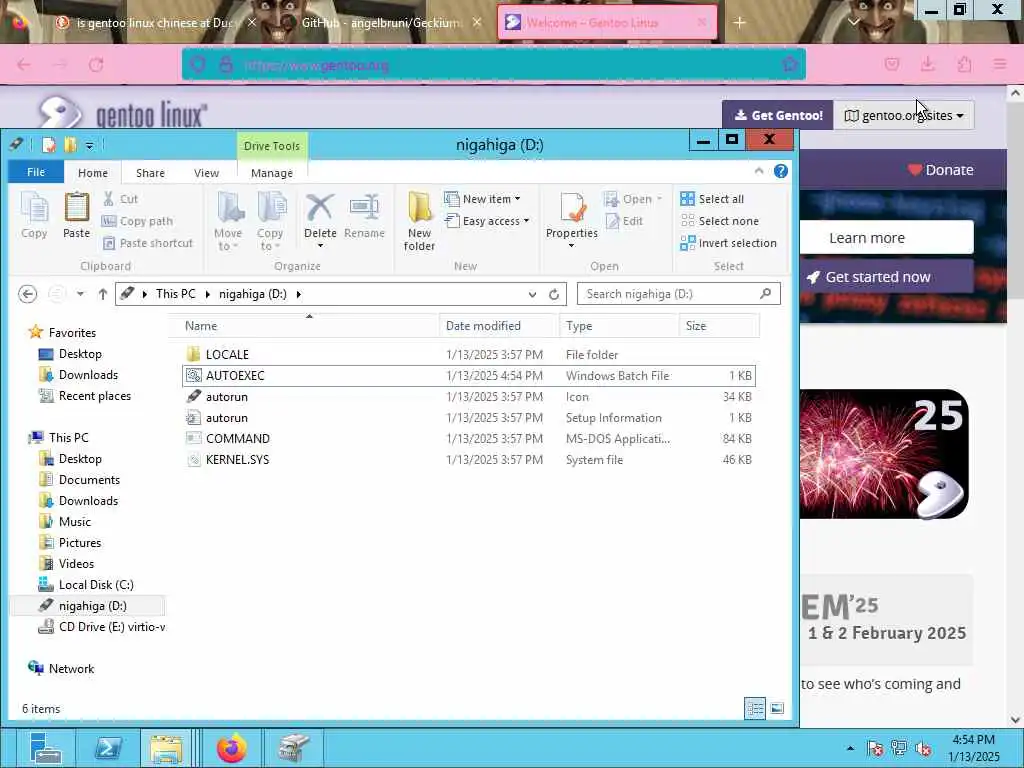The width and height of the screenshot is (1024, 768).
Task: Open gentoo.org sites dropdown in Firefox
Action: point(904,115)
